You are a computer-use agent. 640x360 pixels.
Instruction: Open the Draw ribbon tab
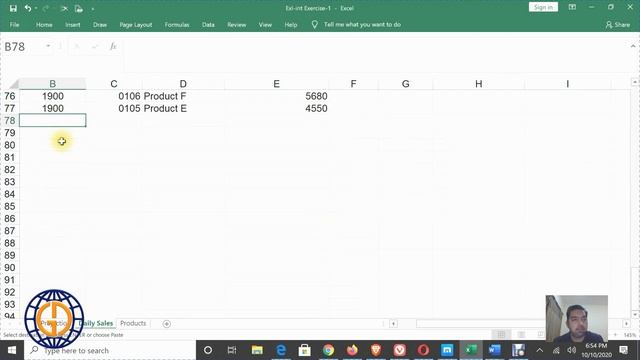point(100,24)
